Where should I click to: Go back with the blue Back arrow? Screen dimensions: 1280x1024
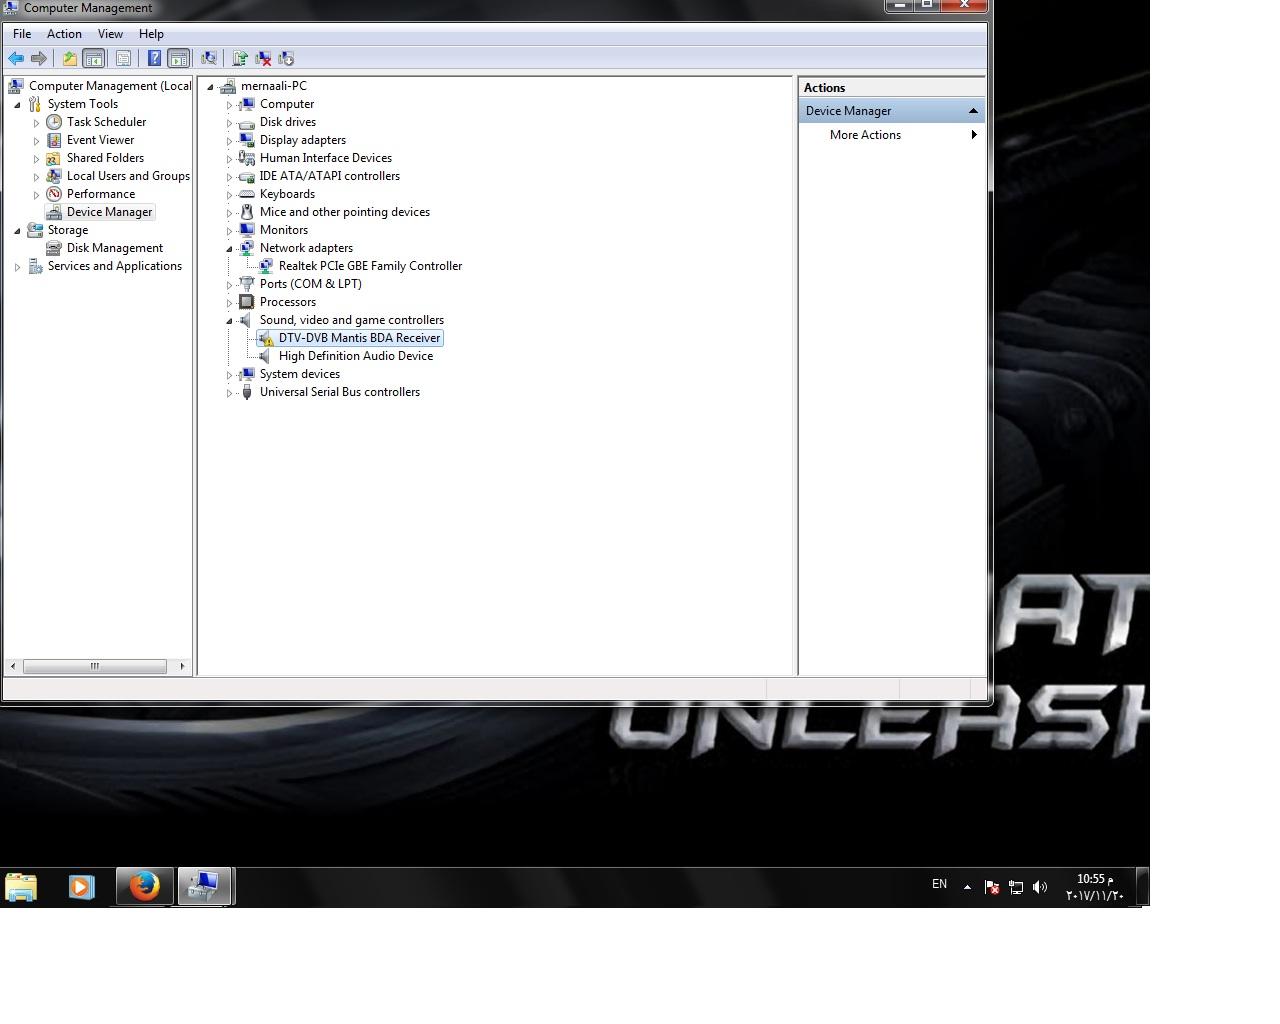(16, 58)
